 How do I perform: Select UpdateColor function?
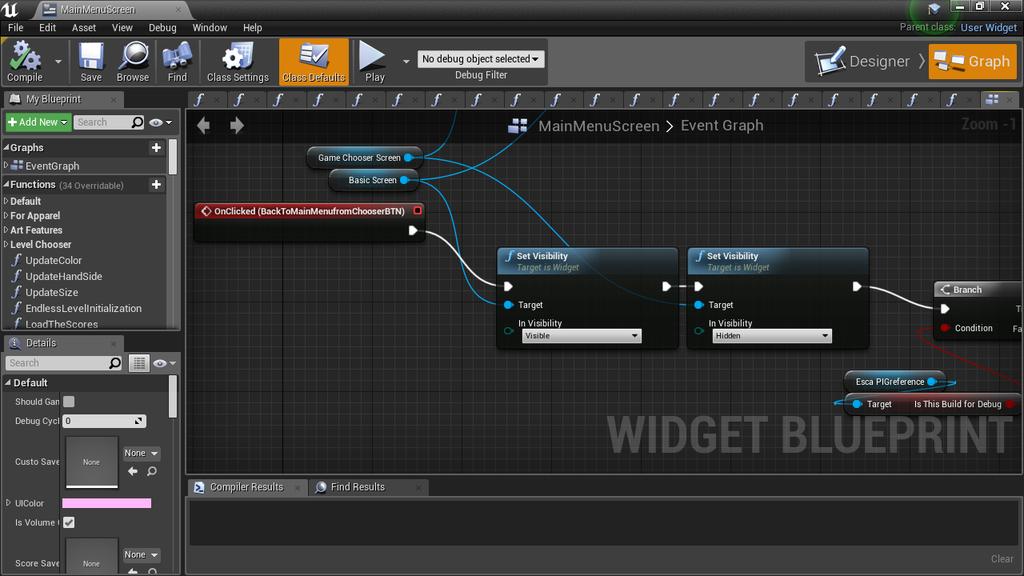point(53,260)
